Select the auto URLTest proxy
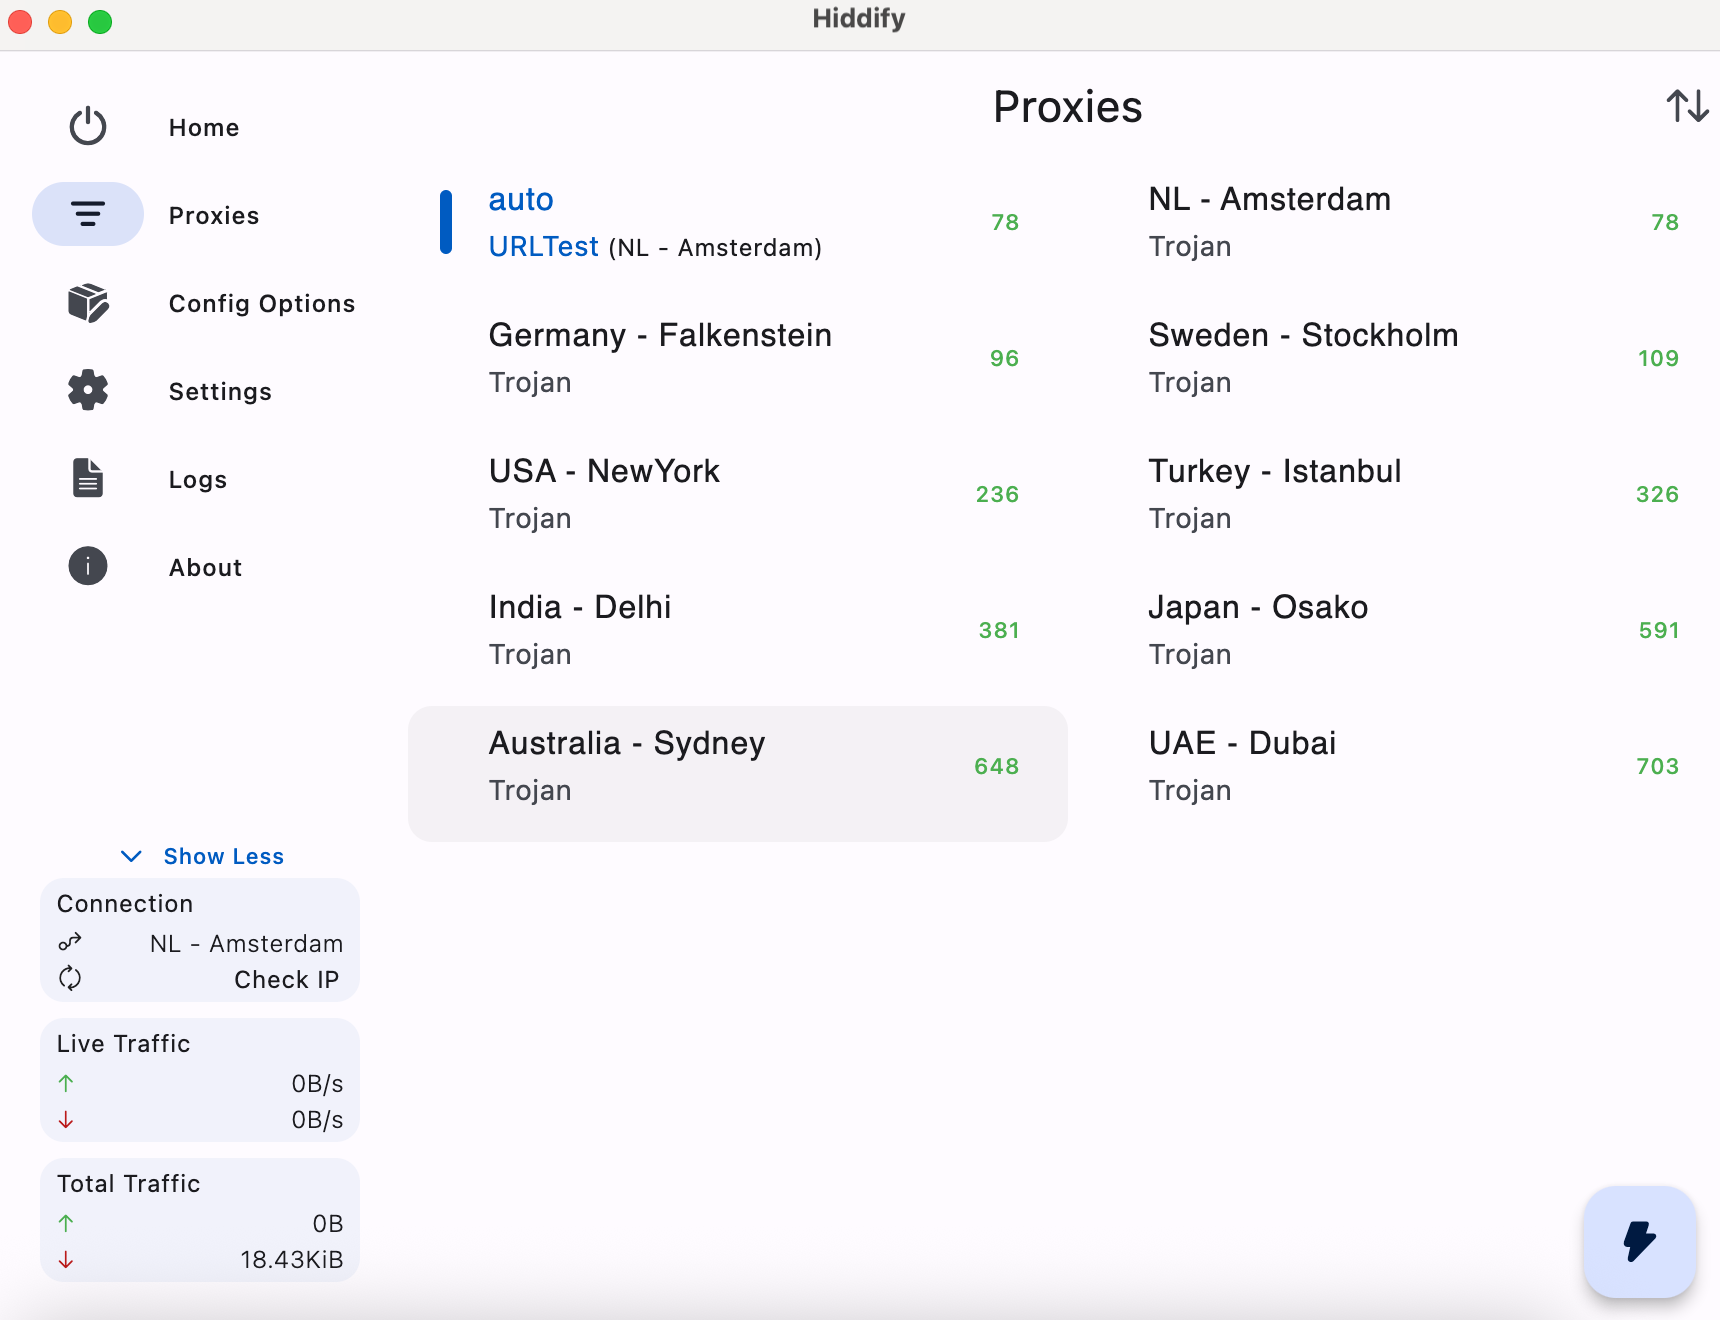 pyautogui.click(x=738, y=222)
